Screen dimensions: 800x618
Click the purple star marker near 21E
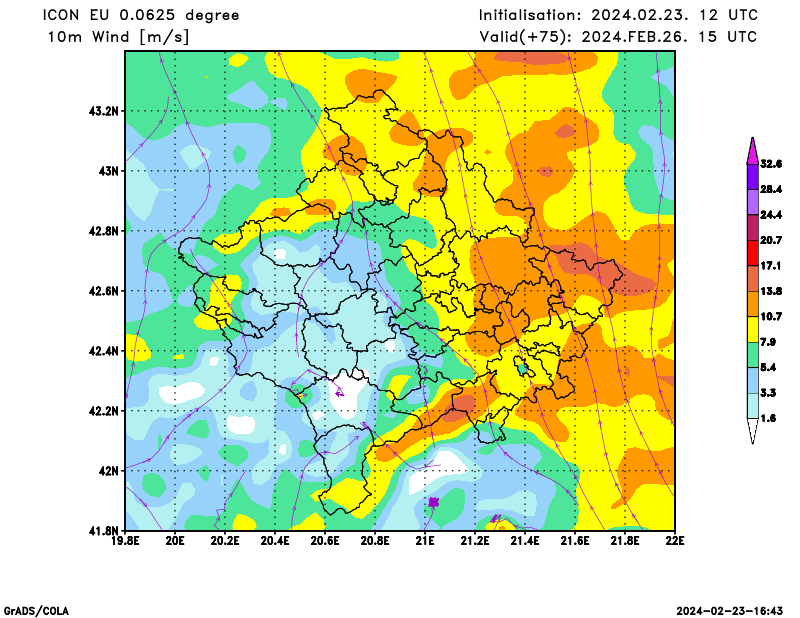[434, 502]
